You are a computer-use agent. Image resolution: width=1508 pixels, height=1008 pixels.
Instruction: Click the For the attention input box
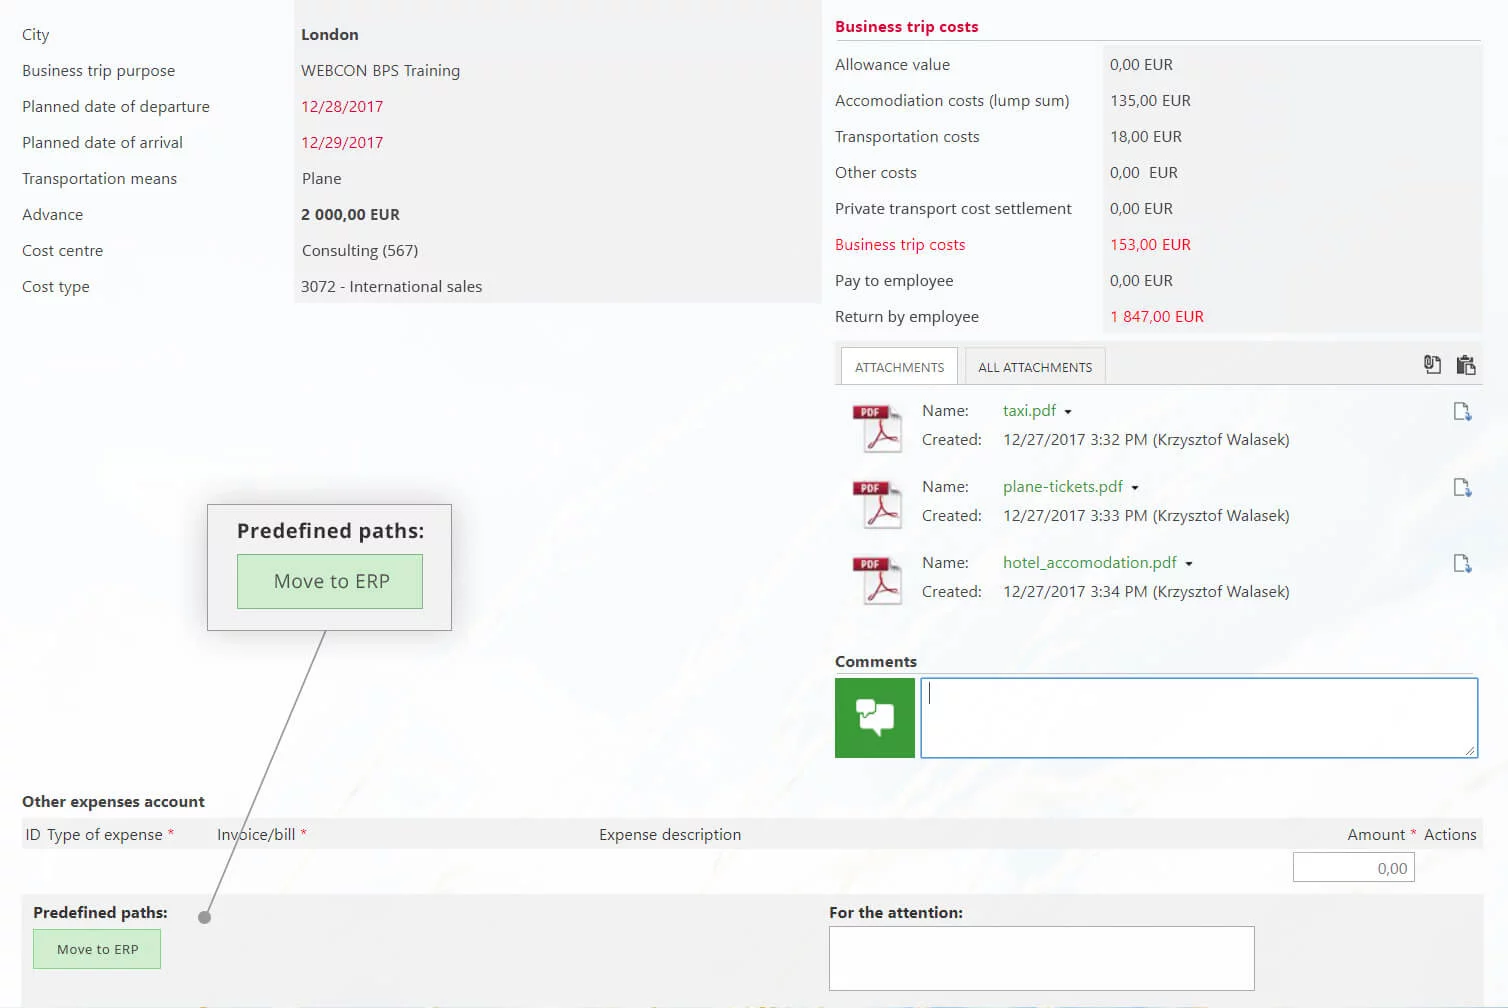[x=1041, y=958]
